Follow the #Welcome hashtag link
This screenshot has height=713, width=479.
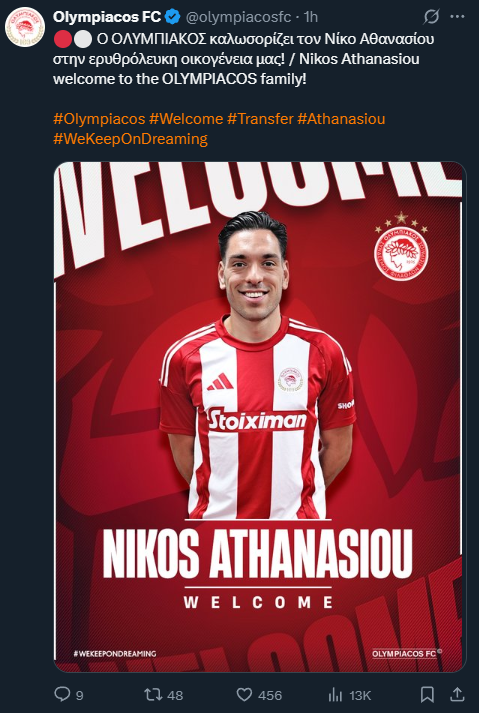pos(186,119)
